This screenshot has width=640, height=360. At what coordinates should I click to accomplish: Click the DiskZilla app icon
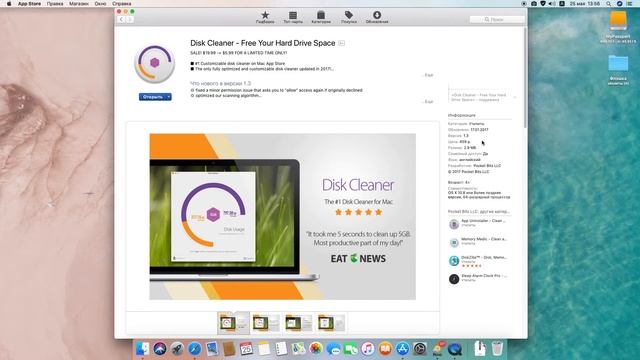454,261
